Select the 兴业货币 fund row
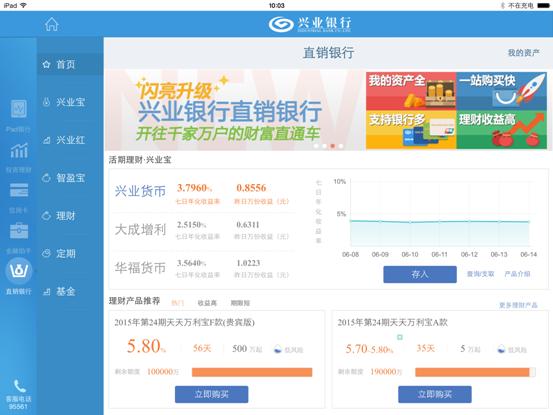The height and width of the screenshot is (415, 553). (x=204, y=193)
